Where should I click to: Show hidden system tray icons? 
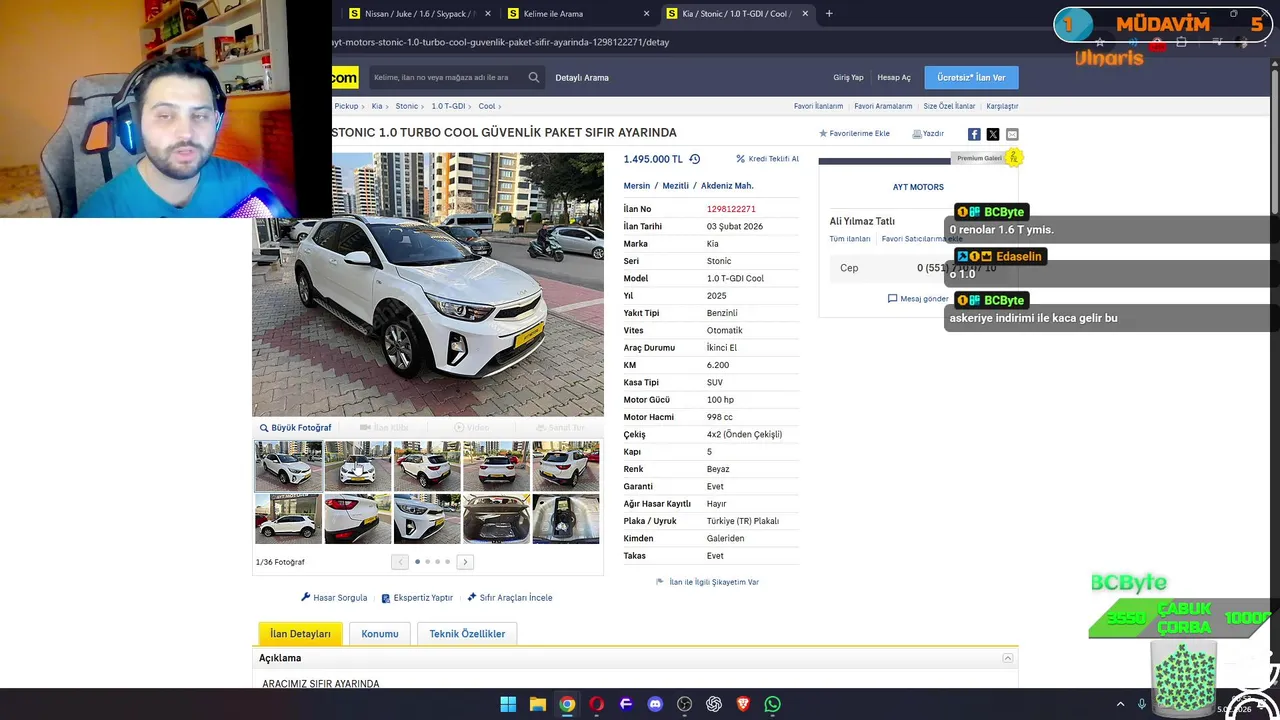pos(1120,704)
